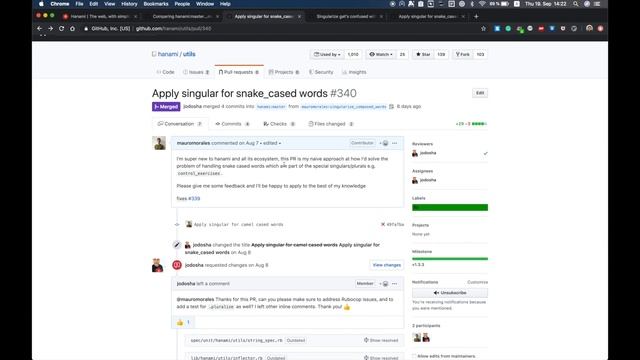Switch to the Hanami browser tab

[100, 16]
